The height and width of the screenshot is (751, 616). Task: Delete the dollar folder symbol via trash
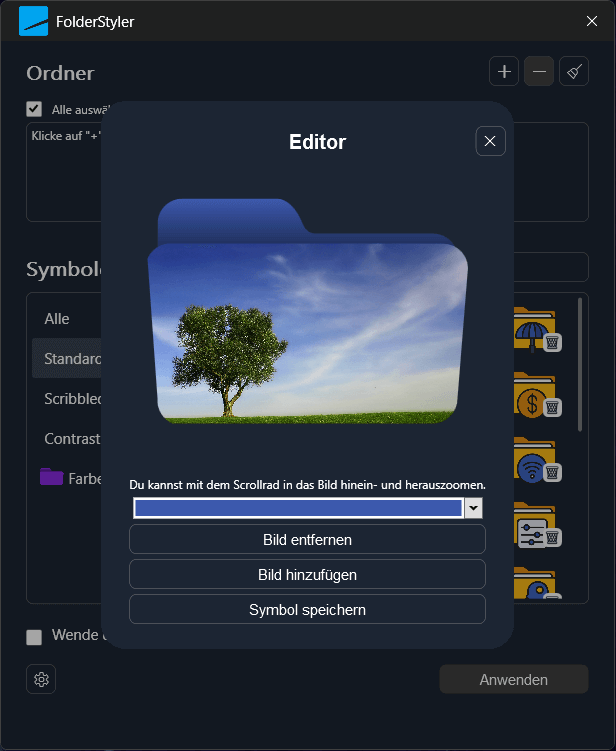552,408
